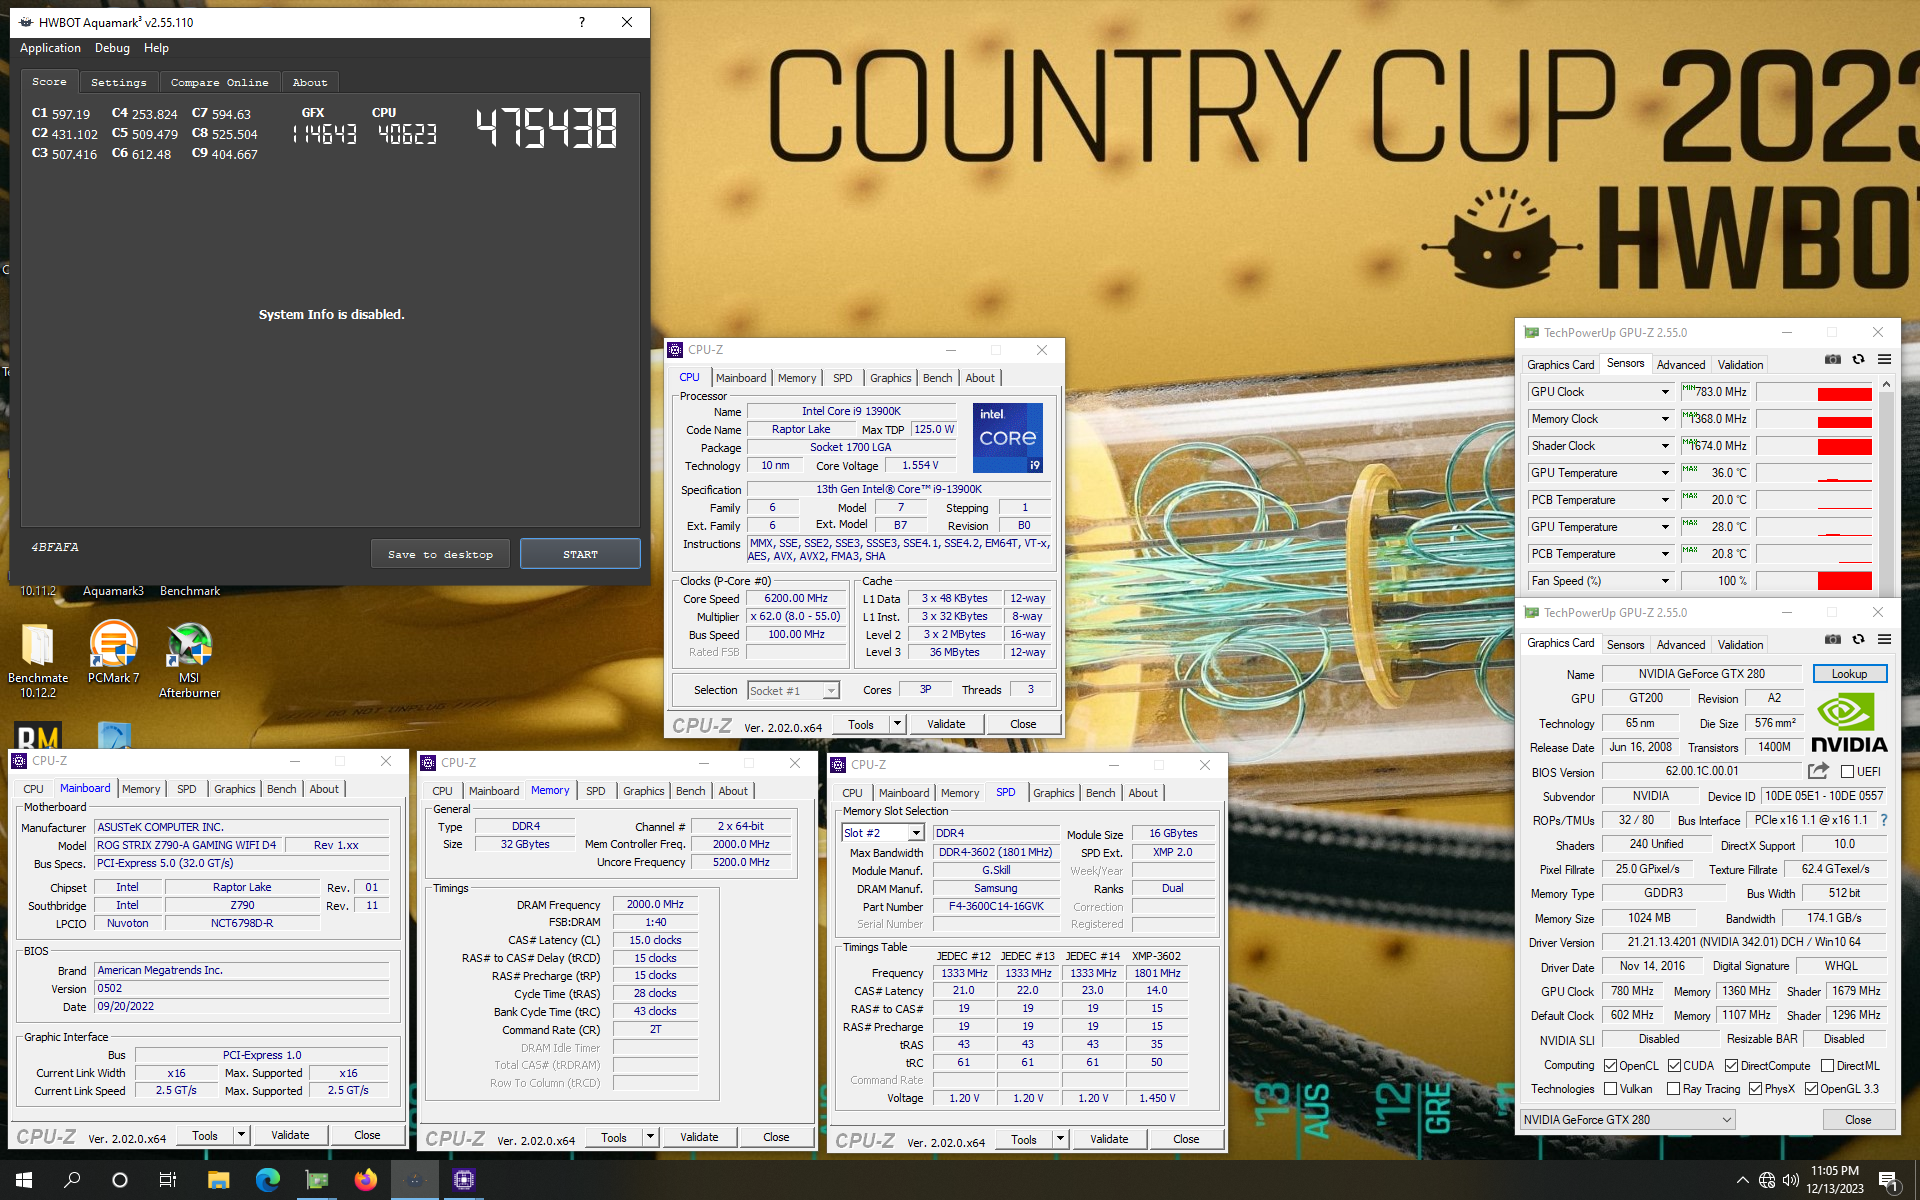This screenshot has height=1200, width=1920.
Task: Toggle the OpenCL checkbox
Action: point(1610,1066)
